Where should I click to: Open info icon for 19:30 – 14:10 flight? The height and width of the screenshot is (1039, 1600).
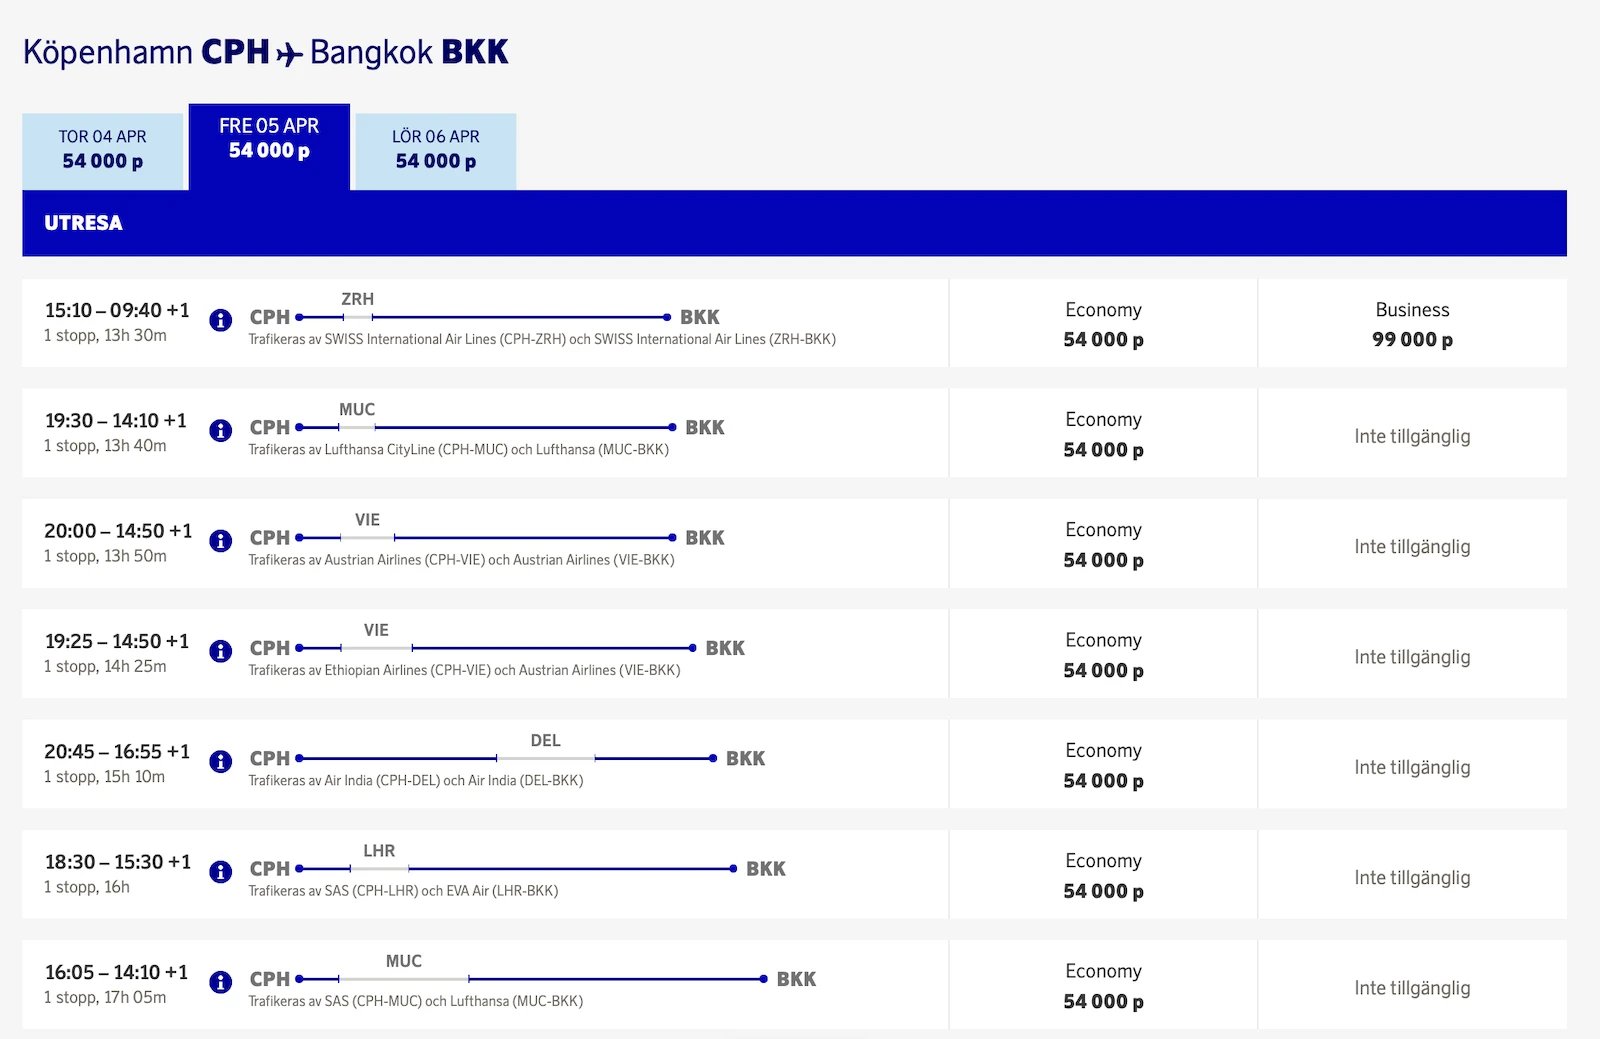(x=221, y=430)
